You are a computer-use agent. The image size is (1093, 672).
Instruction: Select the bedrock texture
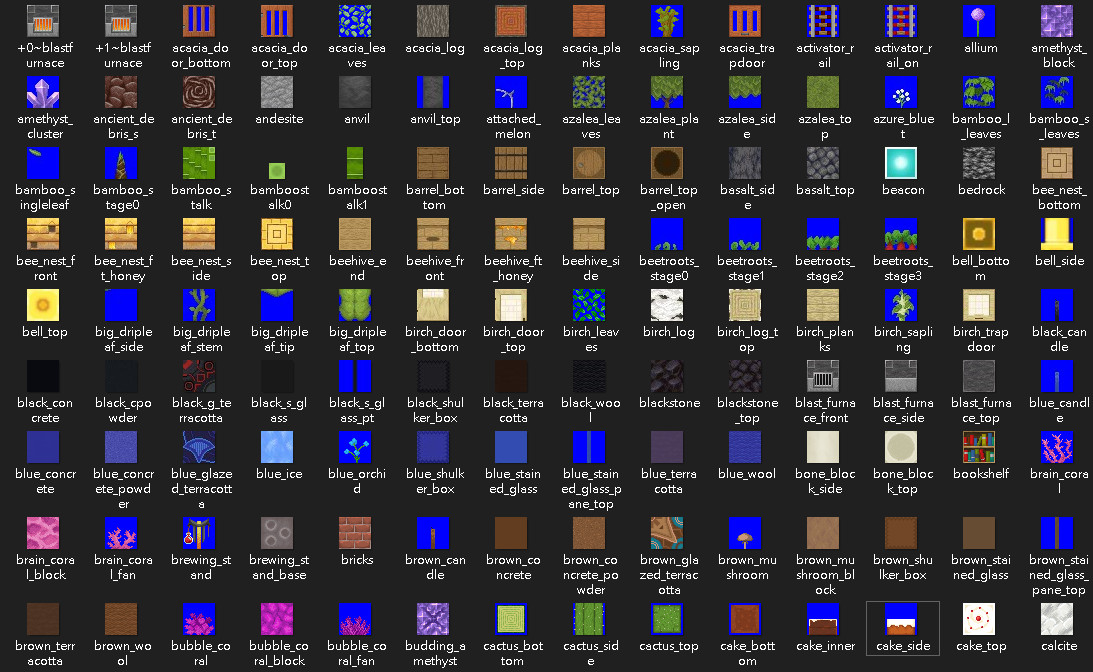(980, 162)
